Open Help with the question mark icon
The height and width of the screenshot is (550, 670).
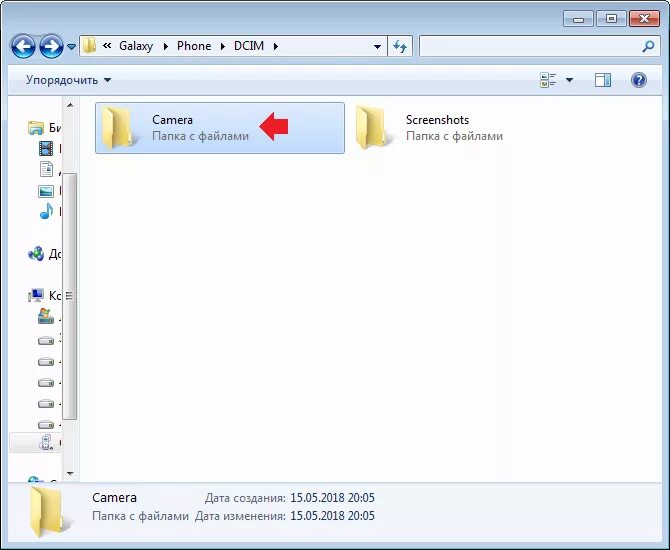(x=639, y=80)
